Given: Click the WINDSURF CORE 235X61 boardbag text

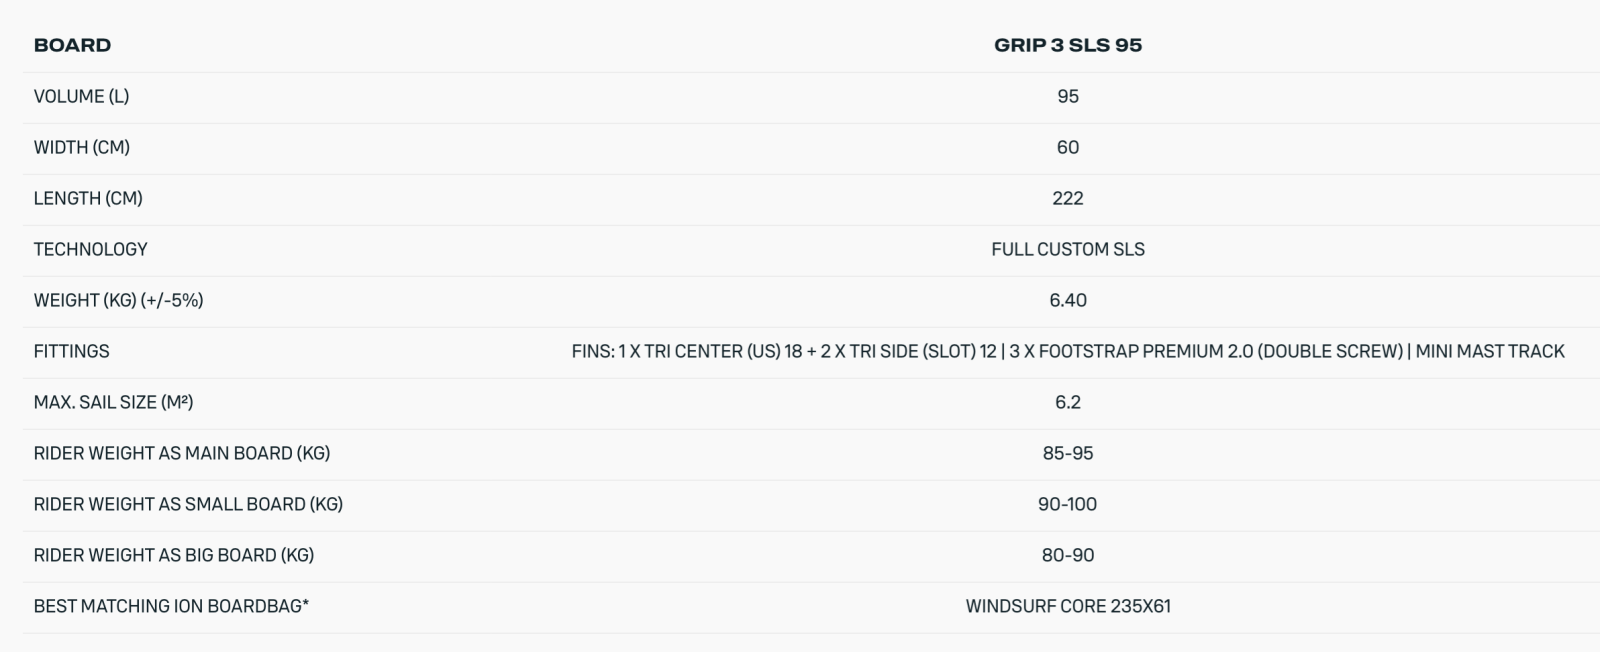Looking at the screenshot, I should 1067,606.
